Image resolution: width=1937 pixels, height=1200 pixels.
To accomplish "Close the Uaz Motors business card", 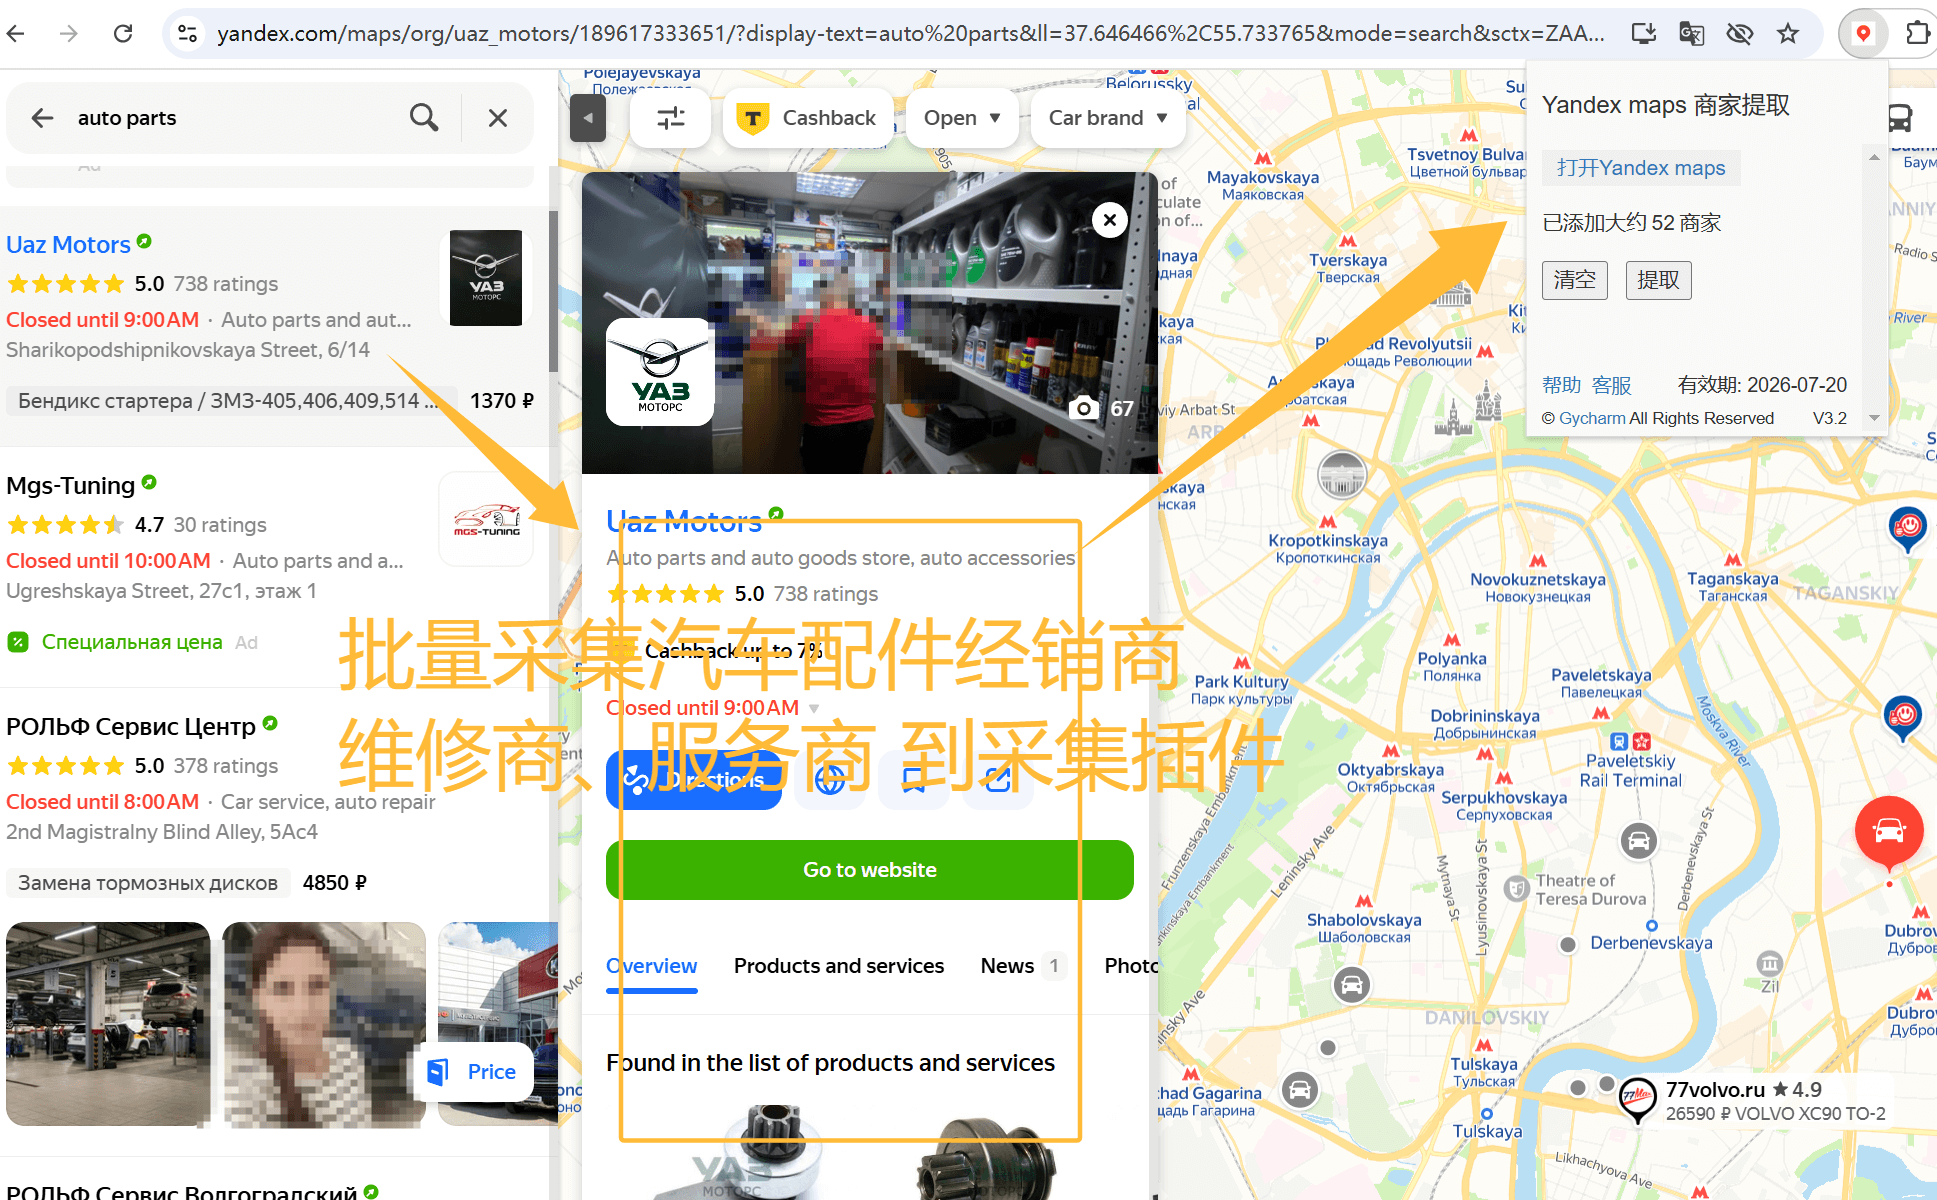I will point(1110,220).
